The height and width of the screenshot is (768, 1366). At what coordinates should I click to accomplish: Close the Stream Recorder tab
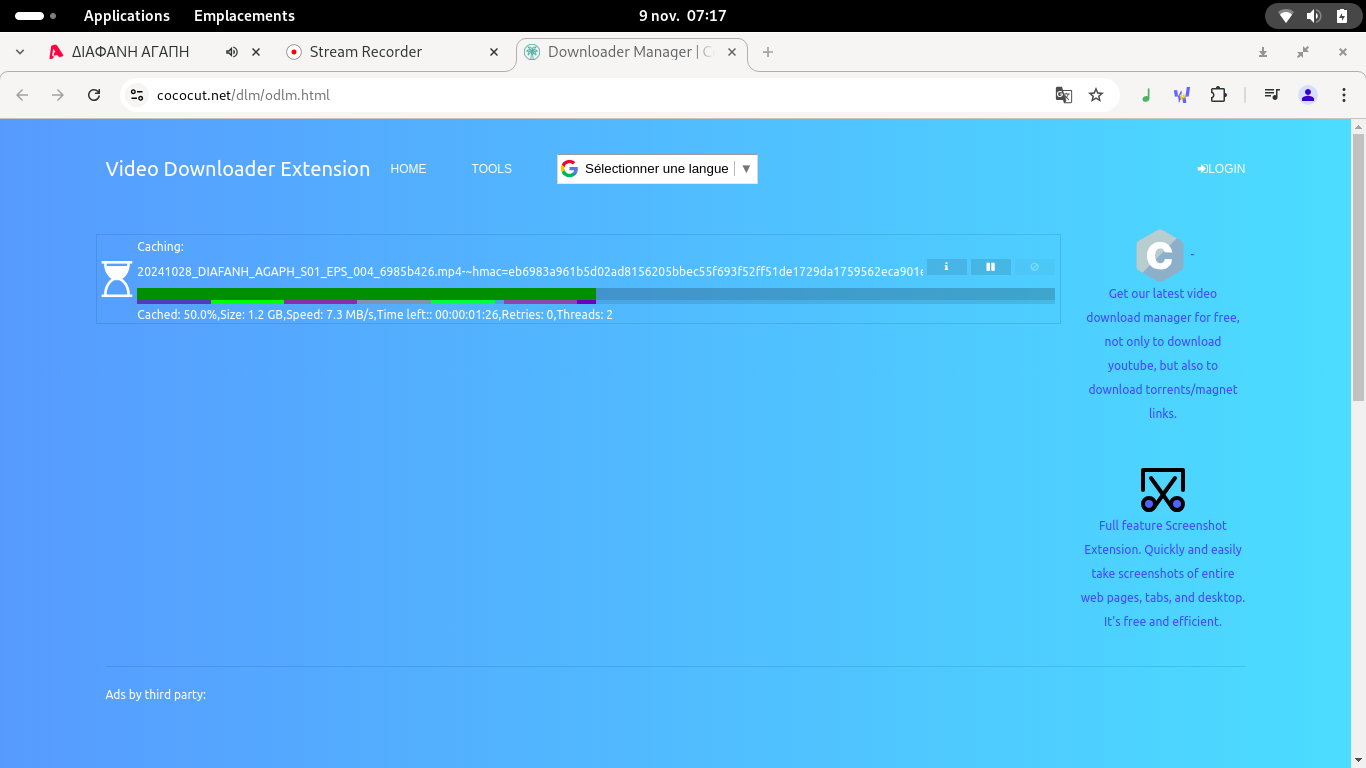[x=494, y=52]
